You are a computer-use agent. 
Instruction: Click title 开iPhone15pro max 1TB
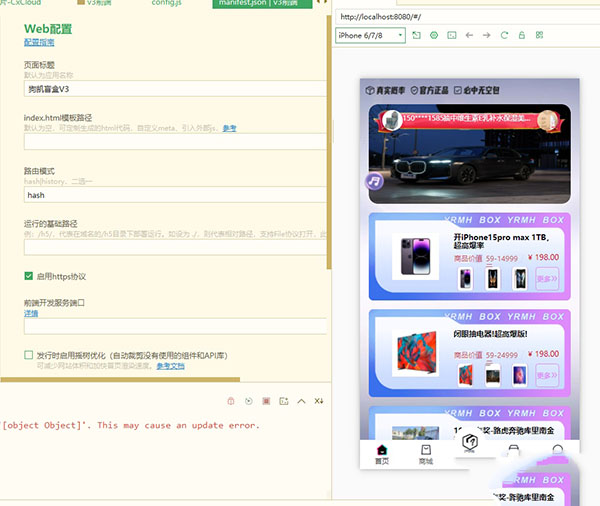coord(502,241)
